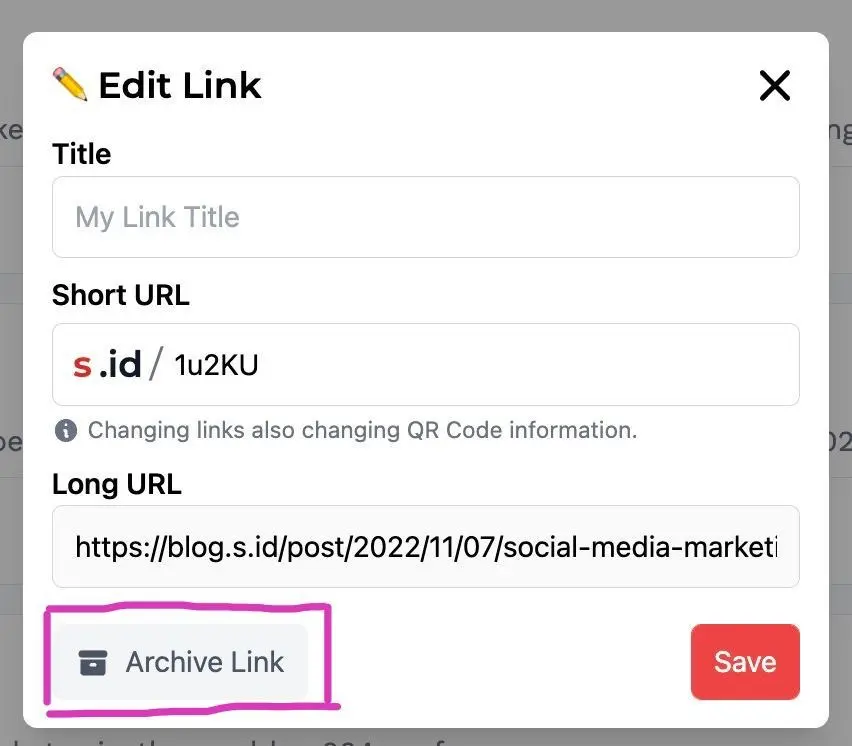Viewport: 852px width, 746px height.
Task: Focus the Long URL input field
Action: coord(425,546)
